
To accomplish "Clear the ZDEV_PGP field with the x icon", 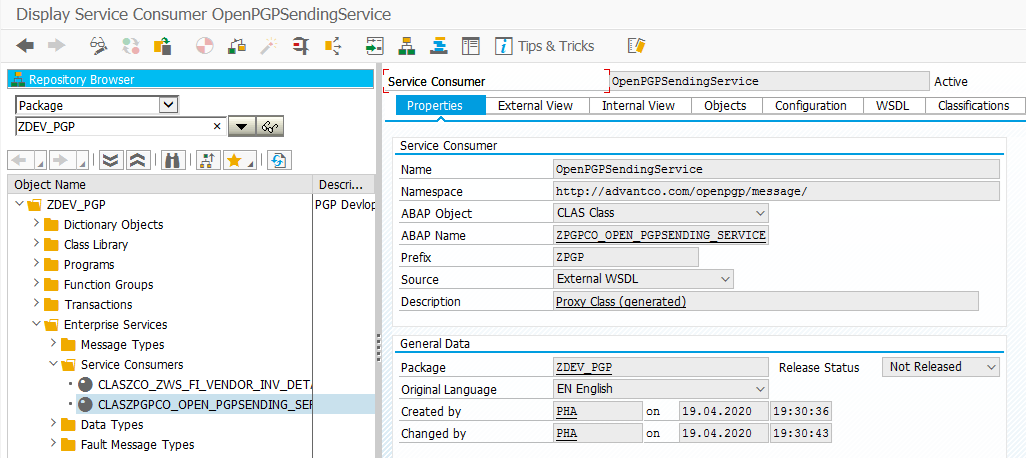I will click(217, 126).
